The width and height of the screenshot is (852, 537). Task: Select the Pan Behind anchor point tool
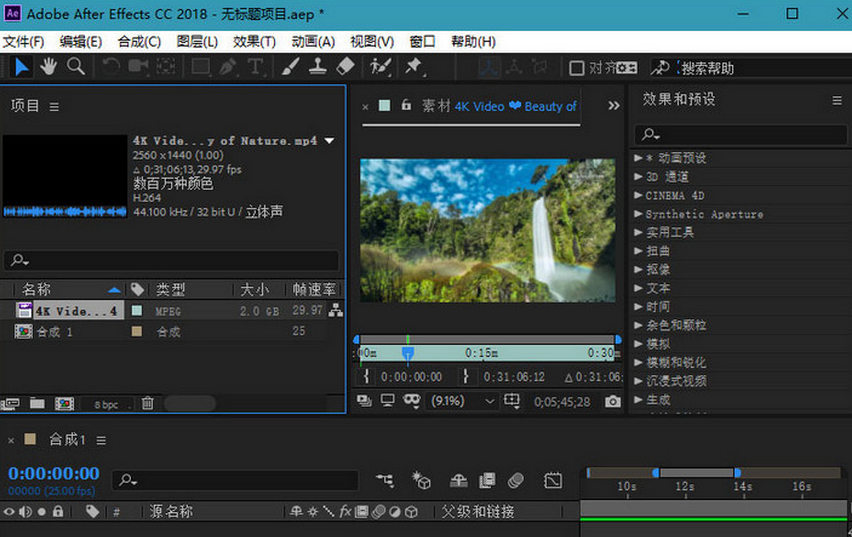pos(166,67)
